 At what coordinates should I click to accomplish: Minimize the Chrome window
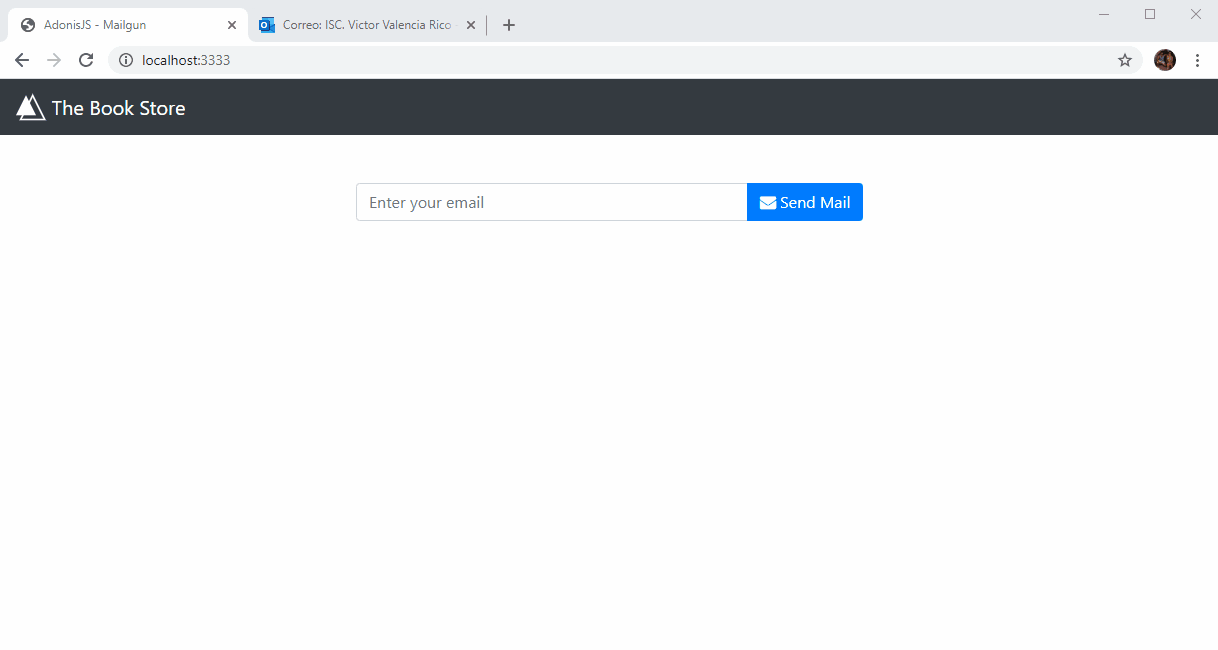pyautogui.click(x=1104, y=14)
